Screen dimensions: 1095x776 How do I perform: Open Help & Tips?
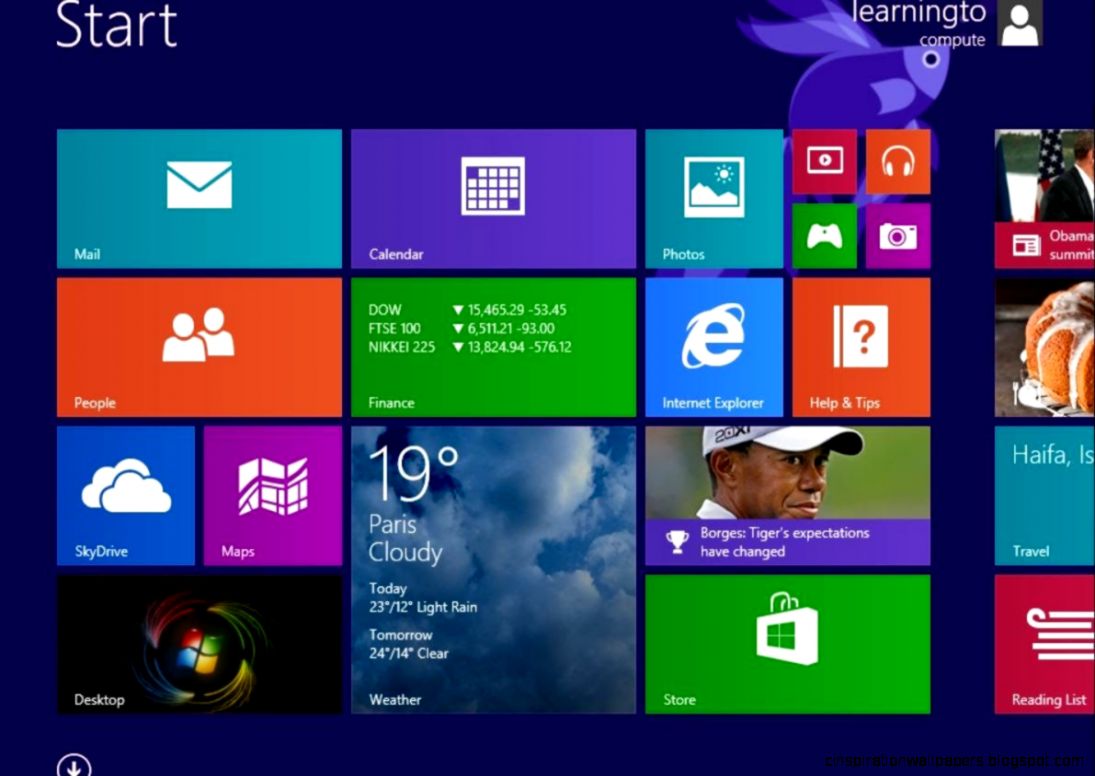coord(860,345)
